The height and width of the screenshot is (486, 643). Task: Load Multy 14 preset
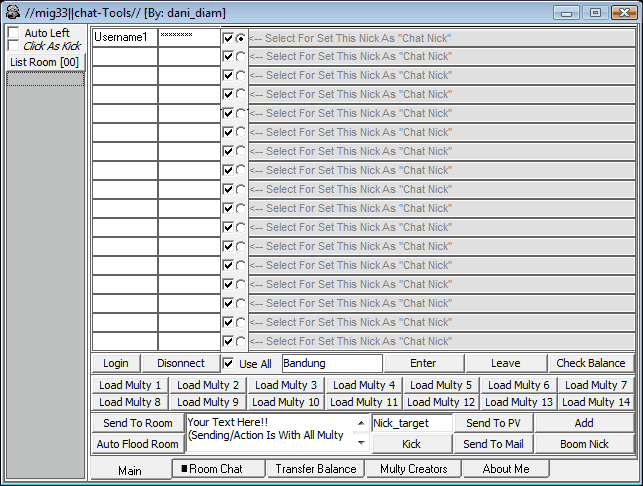click(x=596, y=402)
